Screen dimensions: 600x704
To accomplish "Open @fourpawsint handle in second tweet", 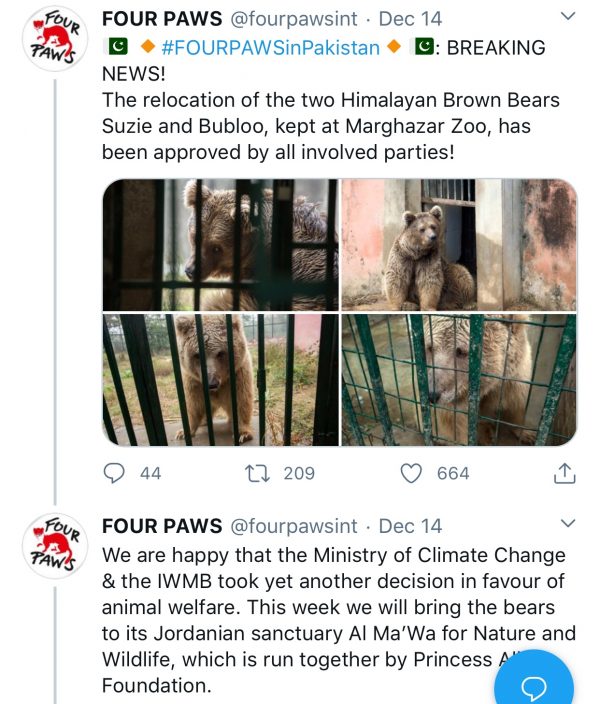I will [293, 526].
